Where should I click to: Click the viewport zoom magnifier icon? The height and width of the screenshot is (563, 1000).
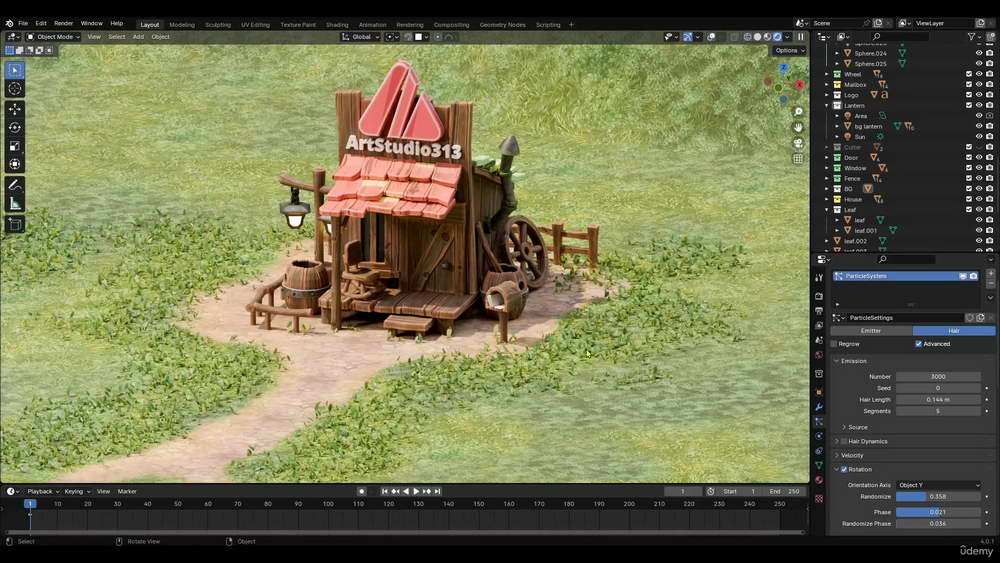point(798,112)
